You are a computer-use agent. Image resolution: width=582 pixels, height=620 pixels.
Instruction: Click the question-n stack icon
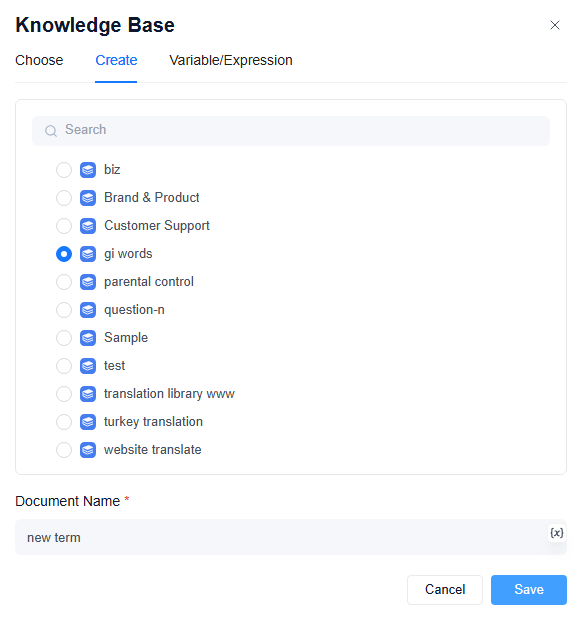point(88,310)
